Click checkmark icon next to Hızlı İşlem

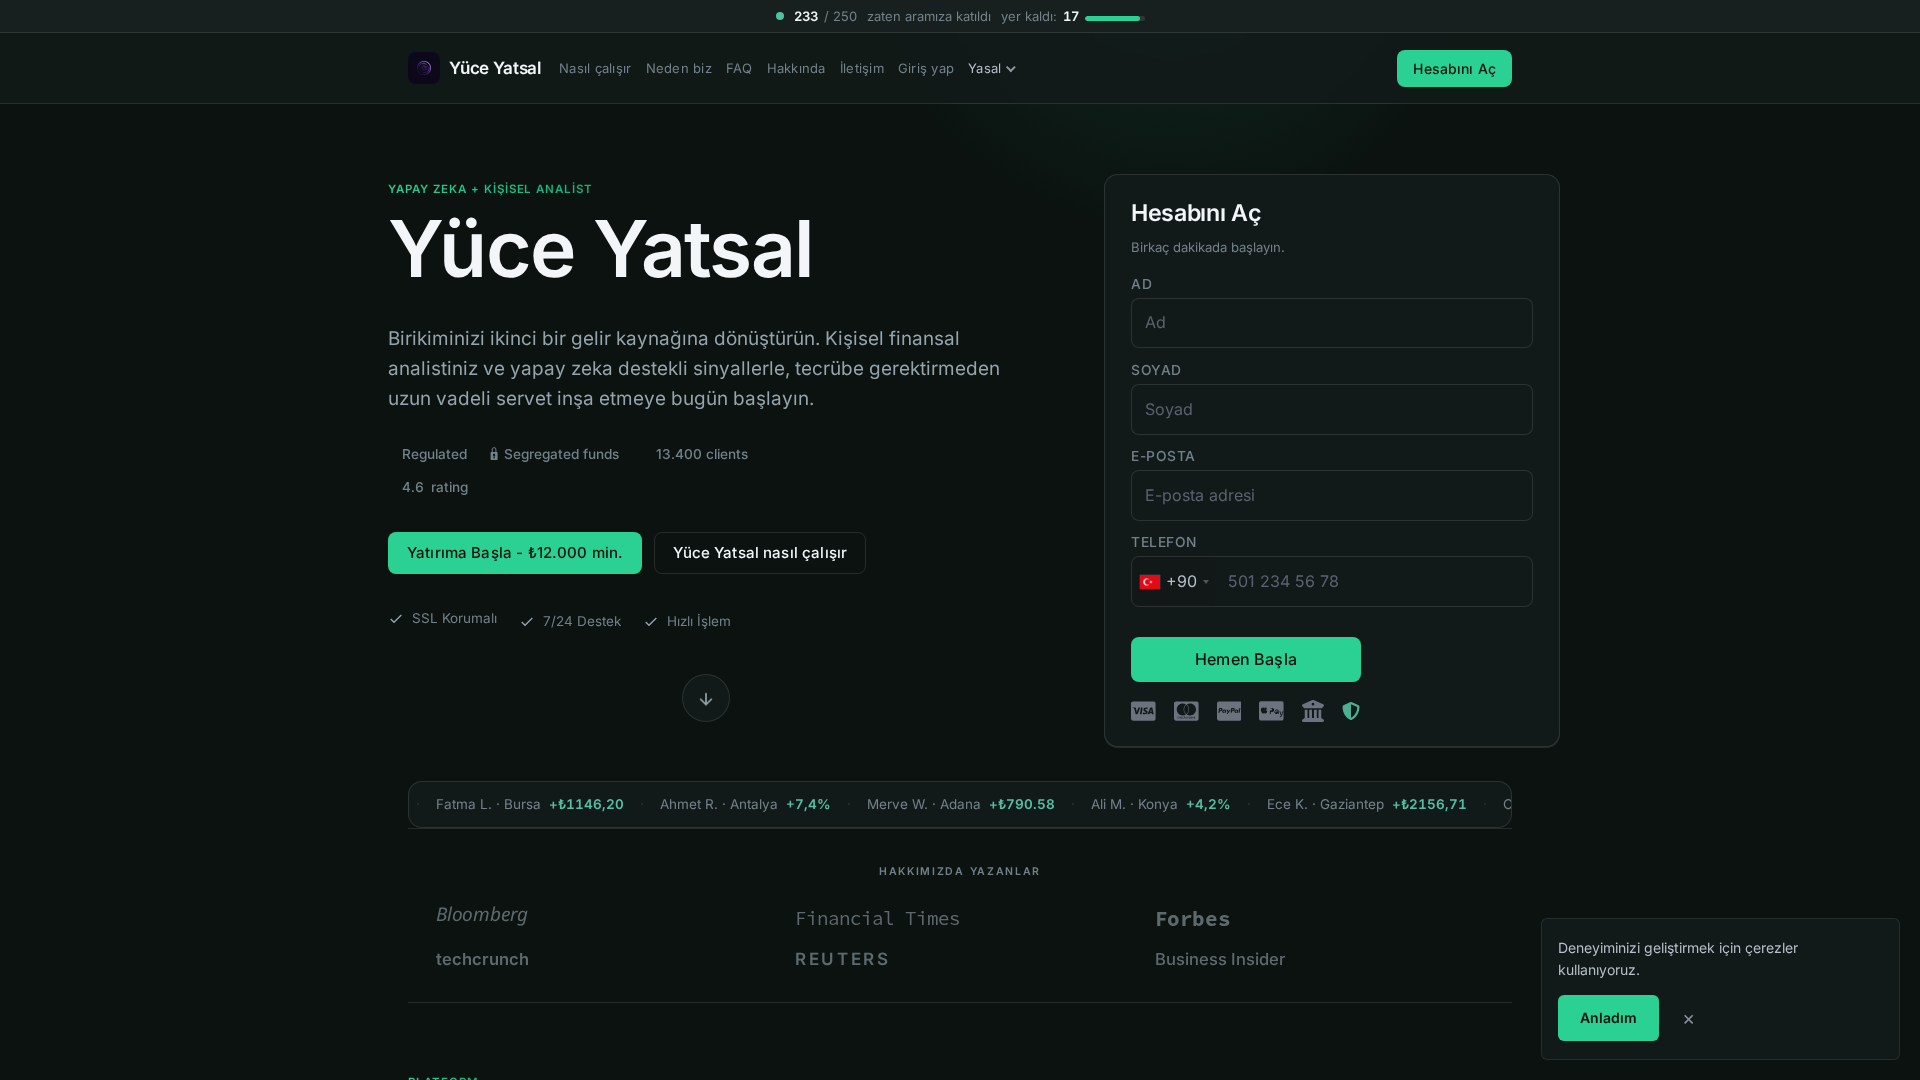click(x=651, y=622)
